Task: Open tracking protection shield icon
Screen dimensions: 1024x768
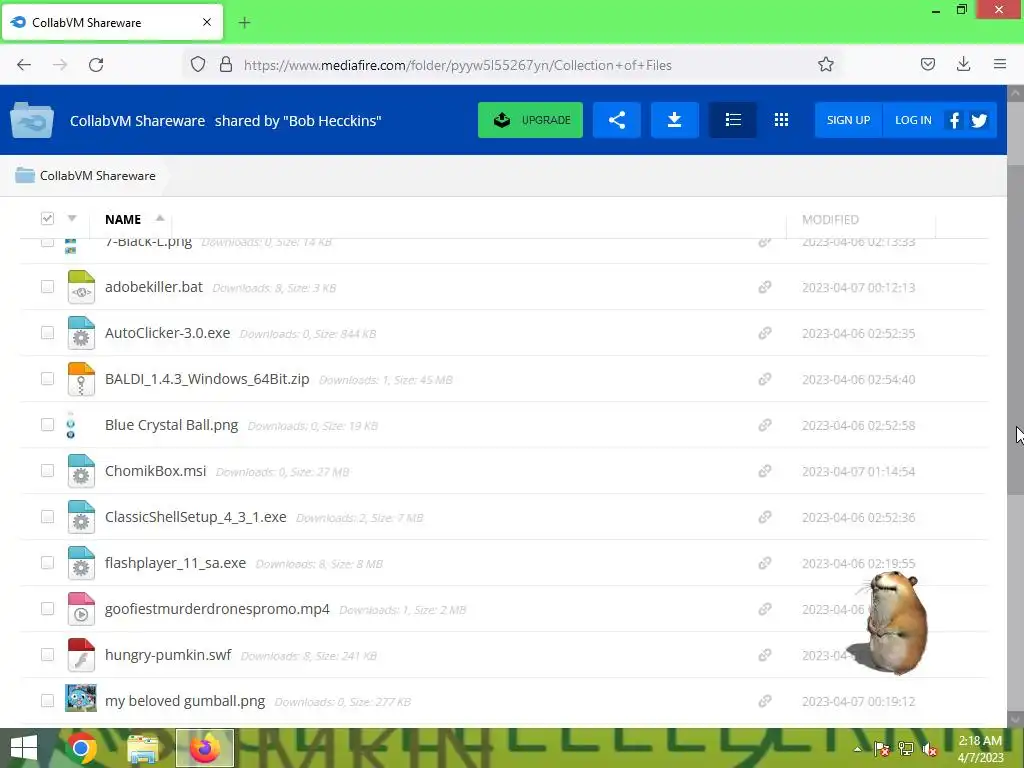Action: tap(198, 65)
